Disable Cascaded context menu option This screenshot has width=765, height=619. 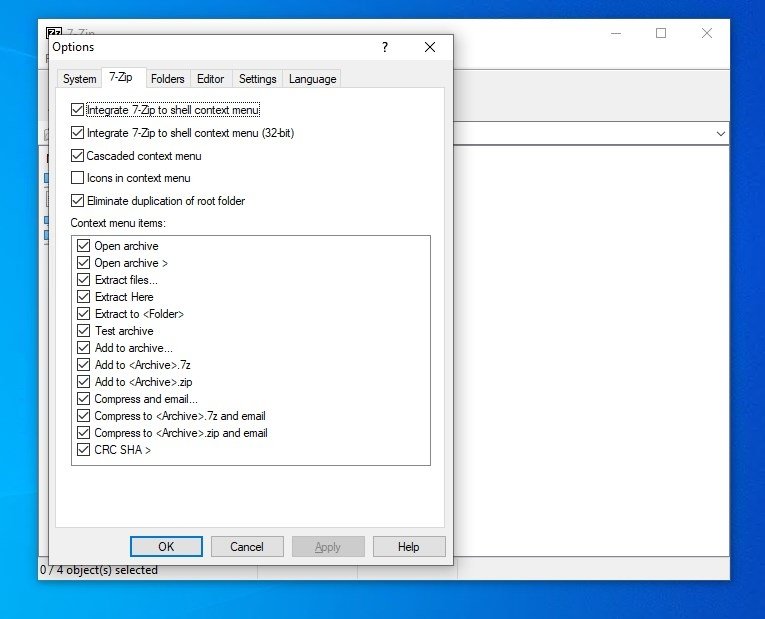(x=77, y=156)
